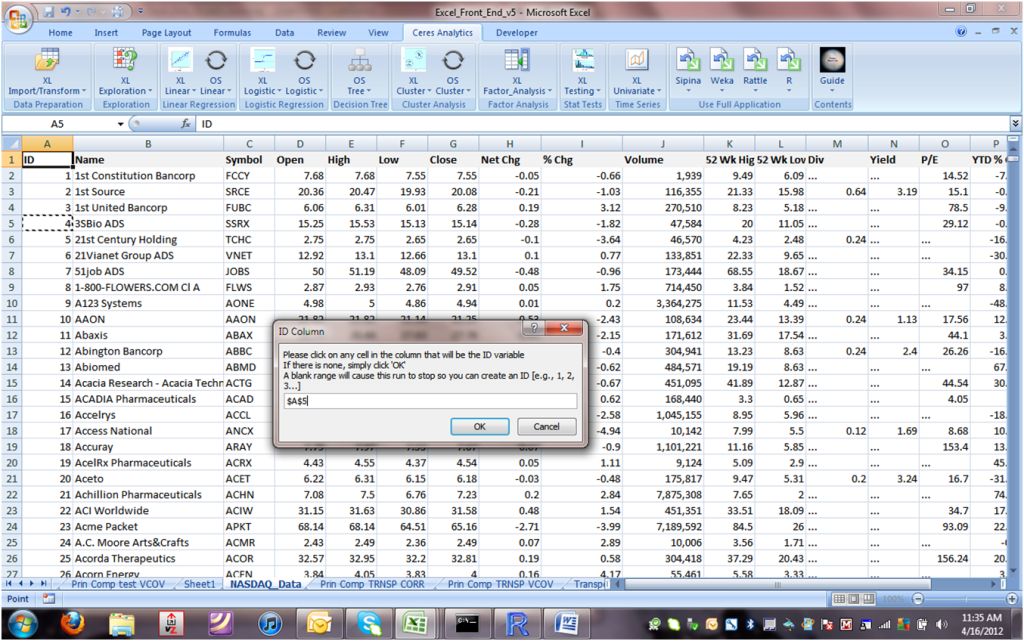The height and width of the screenshot is (641, 1024).
Task: Launch XL Linear regression
Action: [x=180, y=72]
